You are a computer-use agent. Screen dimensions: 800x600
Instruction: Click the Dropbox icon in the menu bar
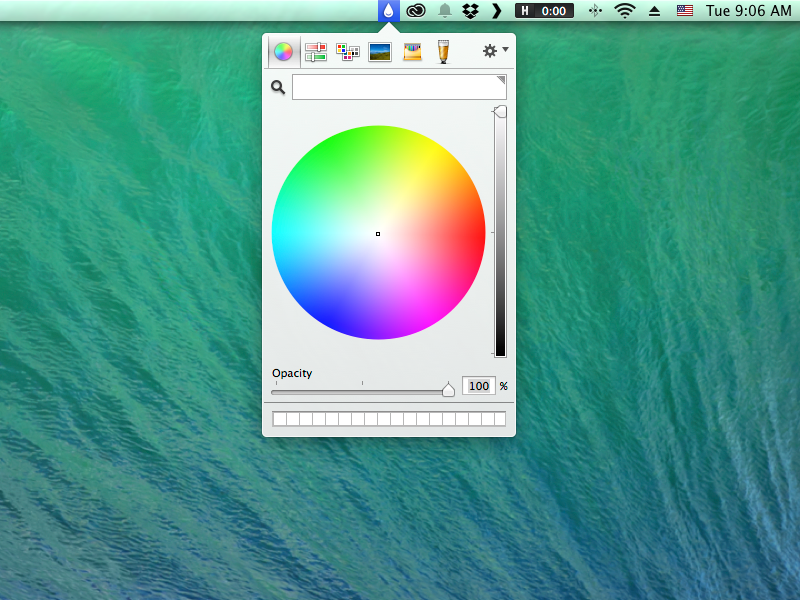coord(470,11)
